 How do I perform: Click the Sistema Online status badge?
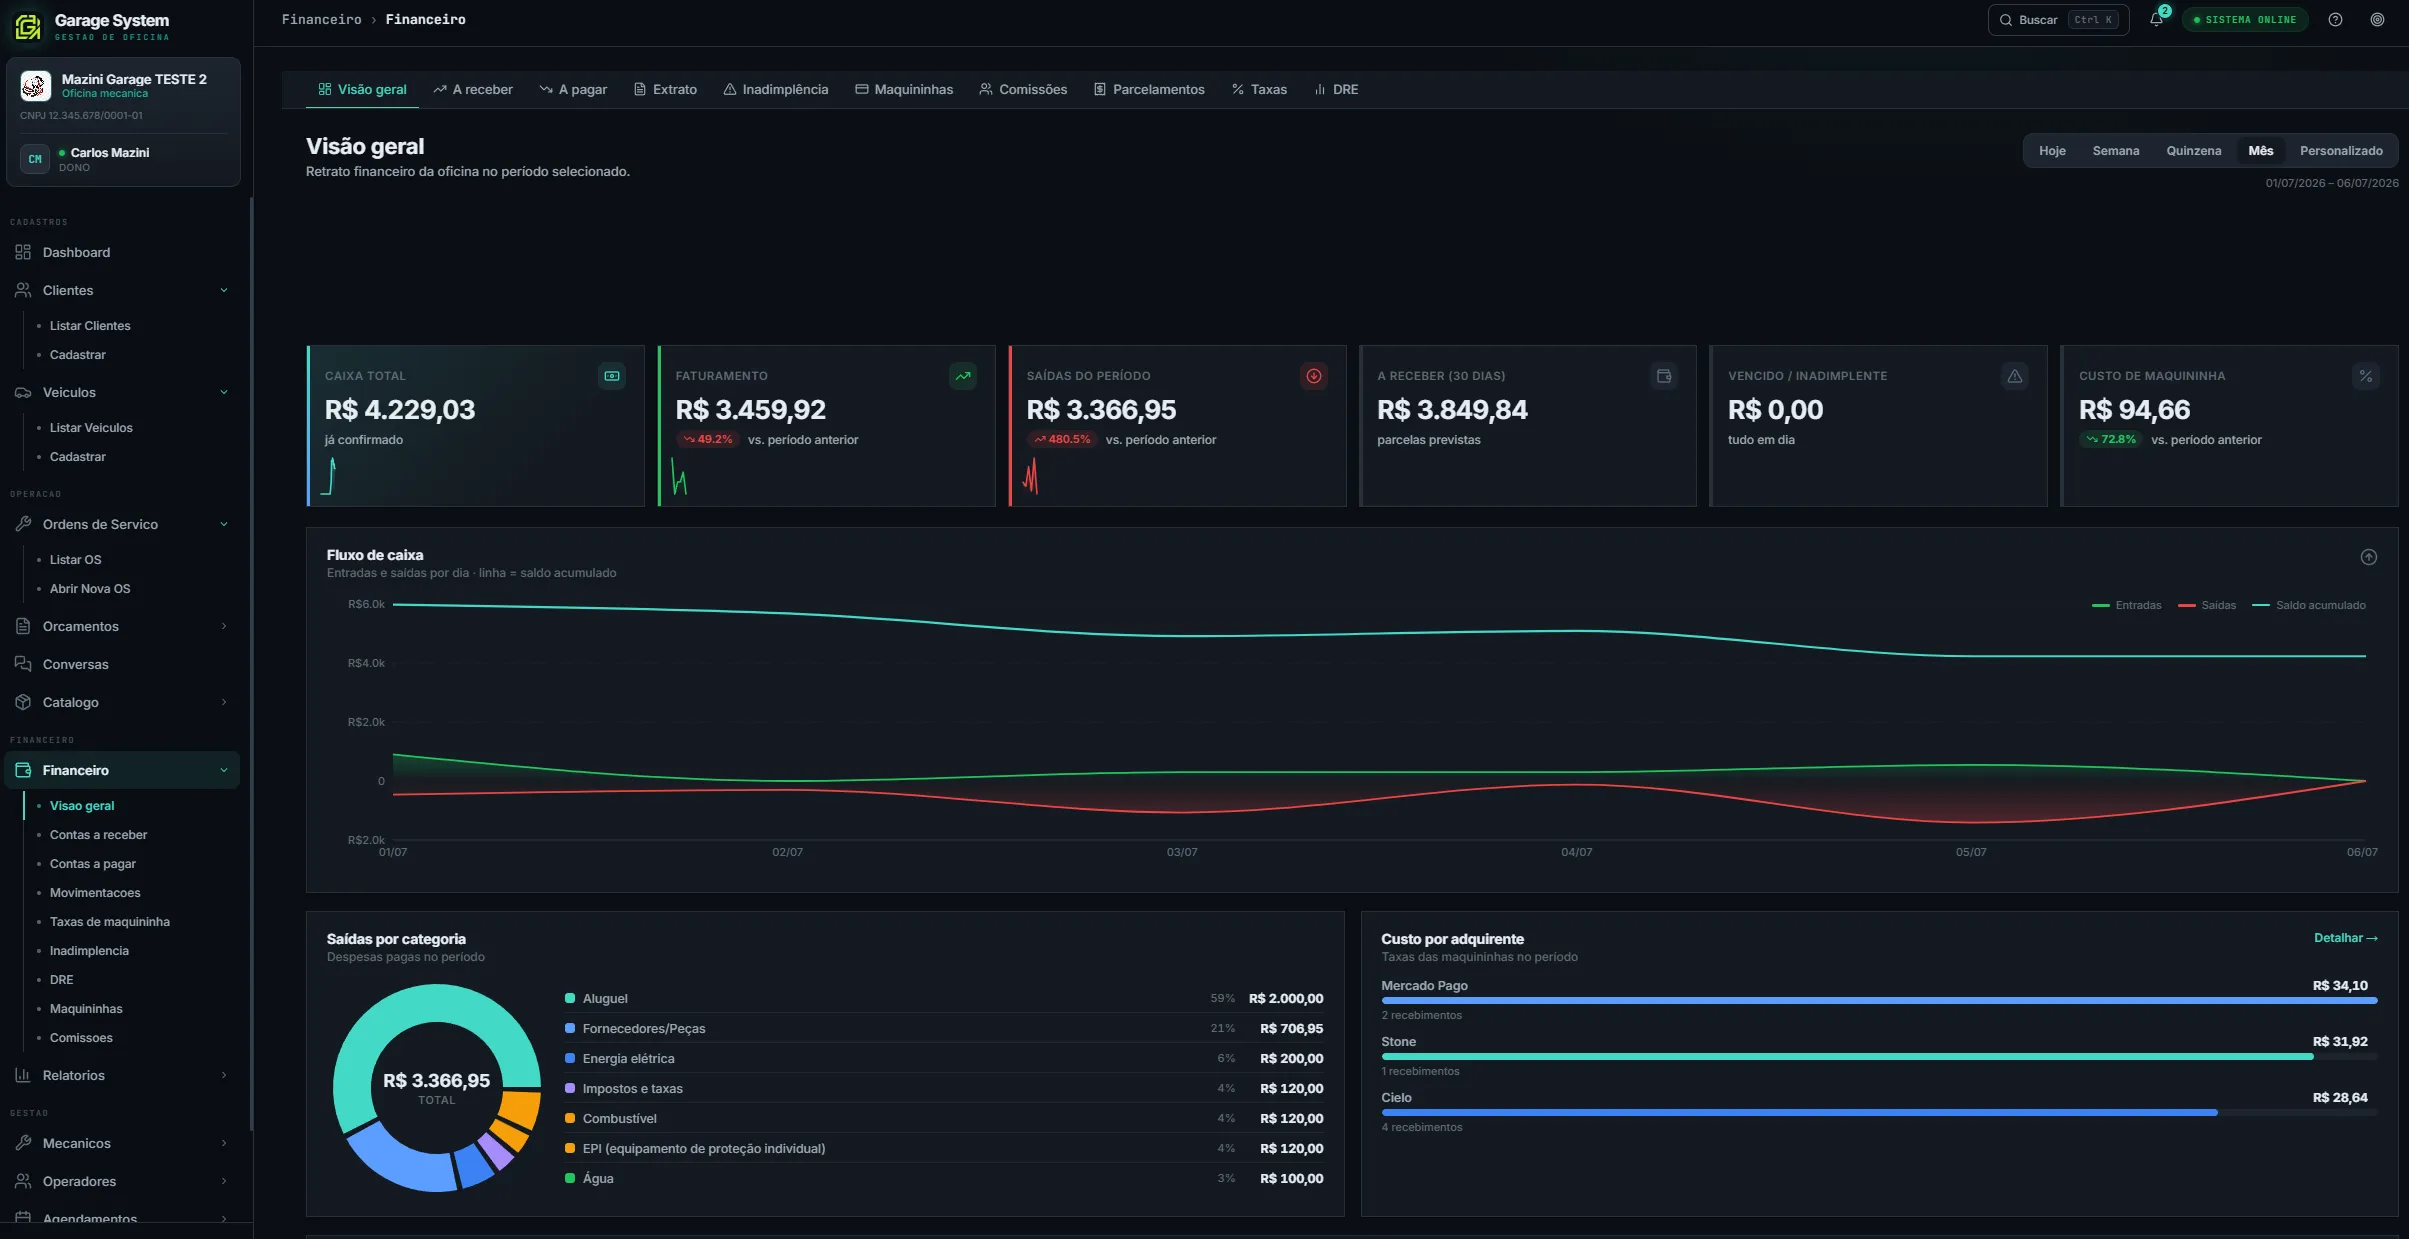click(2245, 20)
